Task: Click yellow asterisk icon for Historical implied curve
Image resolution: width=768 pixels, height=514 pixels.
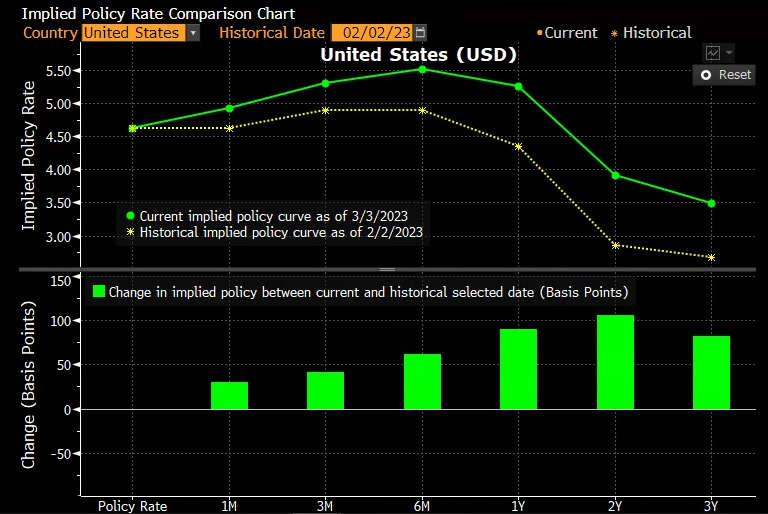Action: click(130, 232)
